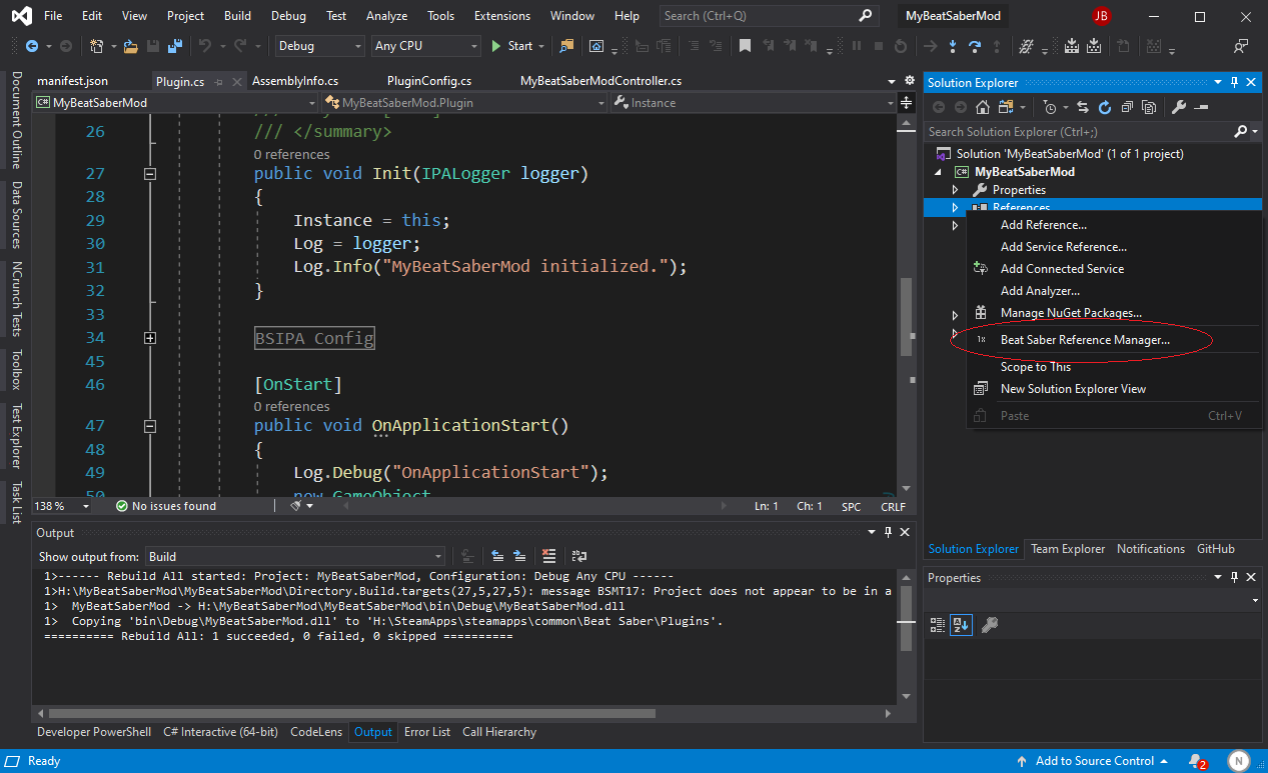The height and width of the screenshot is (773, 1268).
Task: Click the No issues found indicator
Action: [x=165, y=506]
